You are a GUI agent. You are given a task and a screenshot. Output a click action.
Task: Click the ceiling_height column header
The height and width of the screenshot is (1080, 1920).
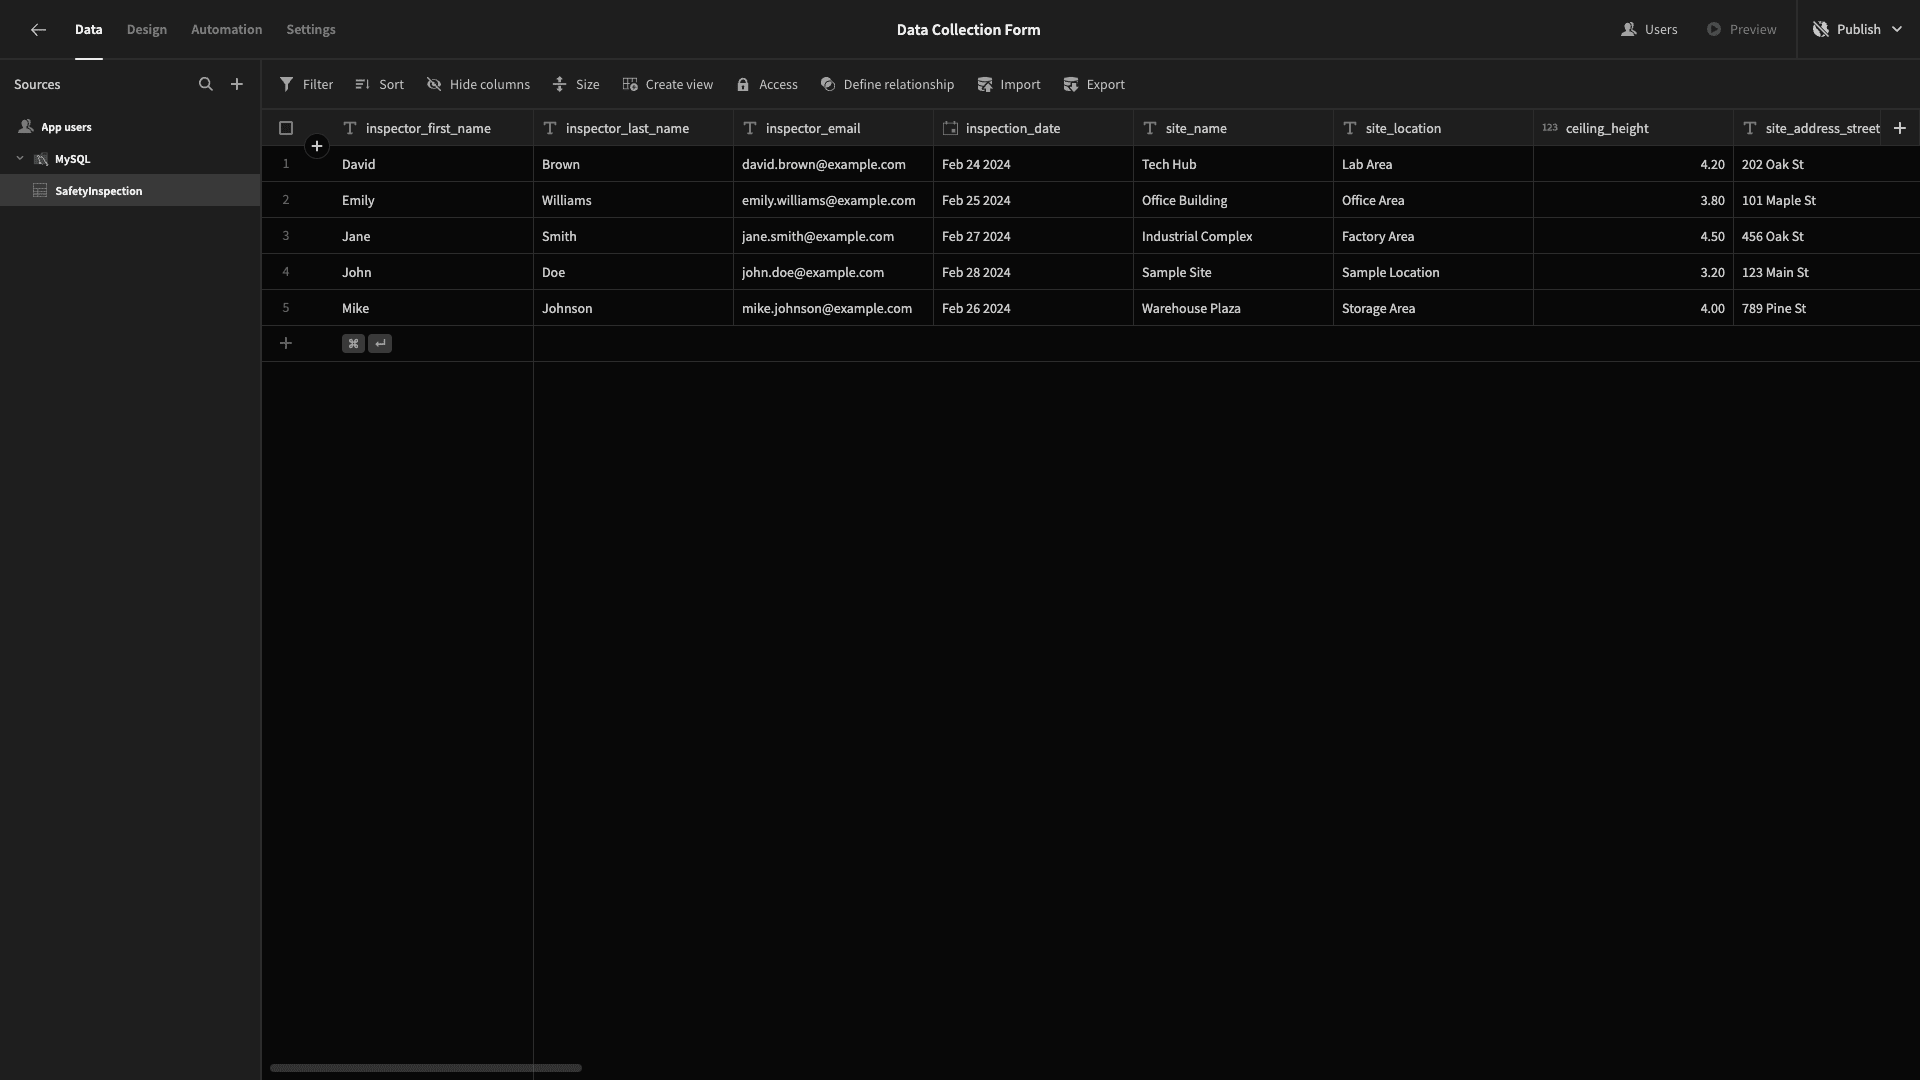(1633, 128)
